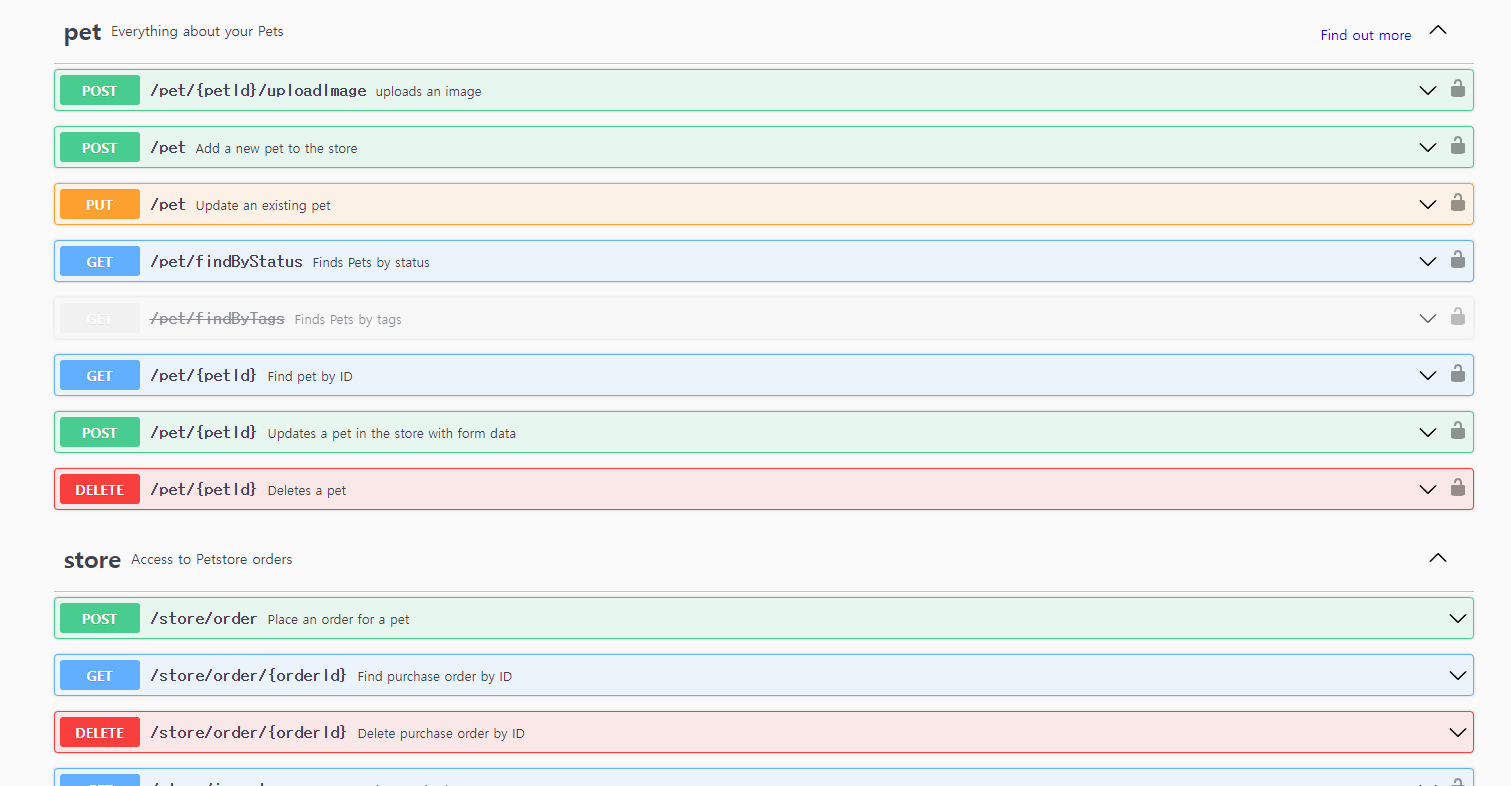Collapse the store section
1511x786 pixels.
(1437, 558)
